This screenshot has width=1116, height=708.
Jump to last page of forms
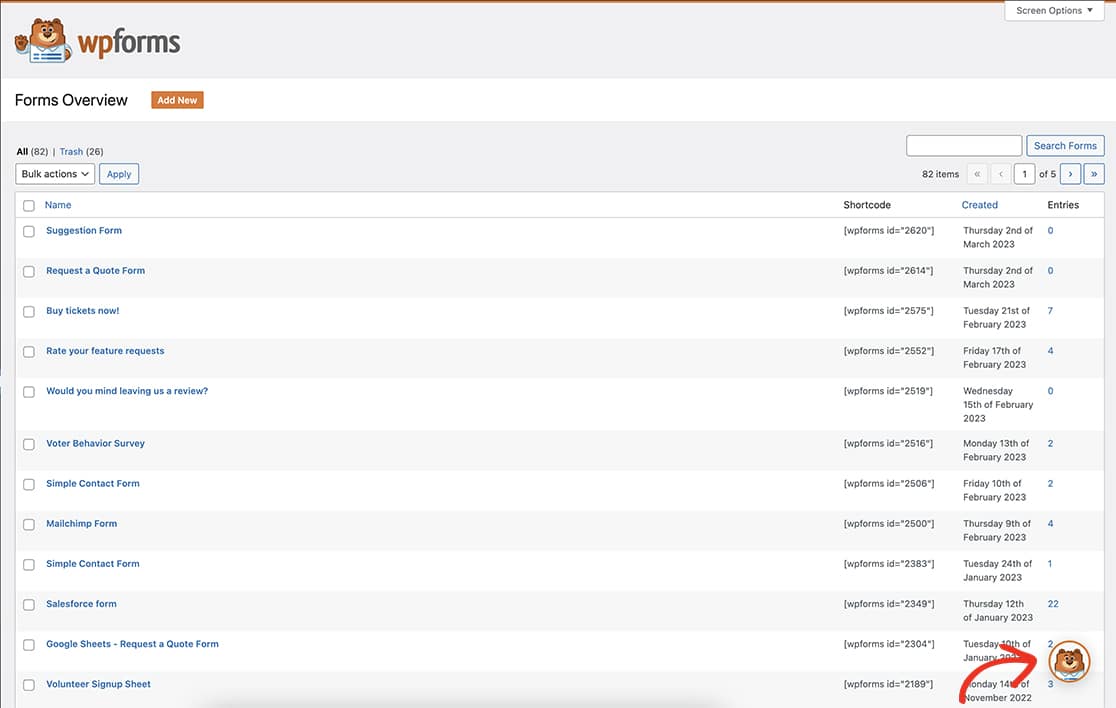pyautogui.click(x=1094, y=174)
